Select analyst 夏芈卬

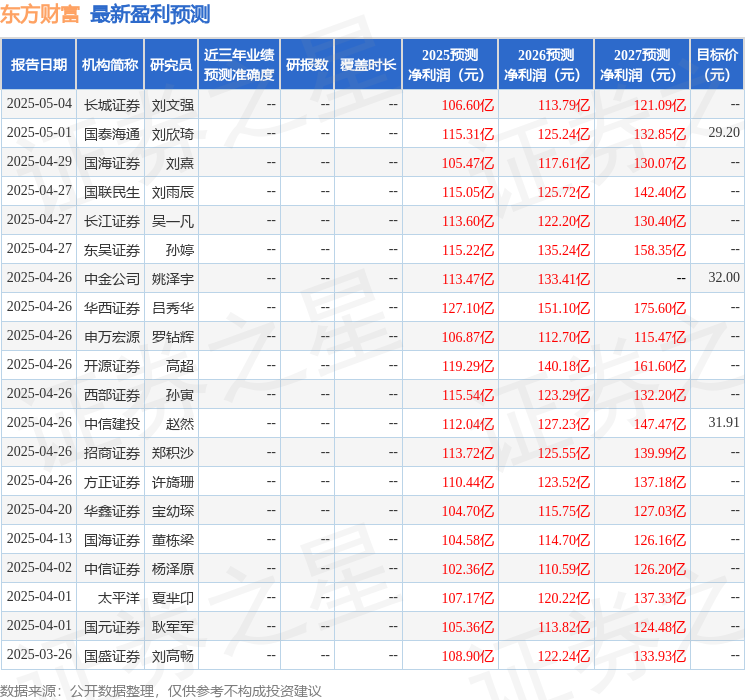[173, 598]
